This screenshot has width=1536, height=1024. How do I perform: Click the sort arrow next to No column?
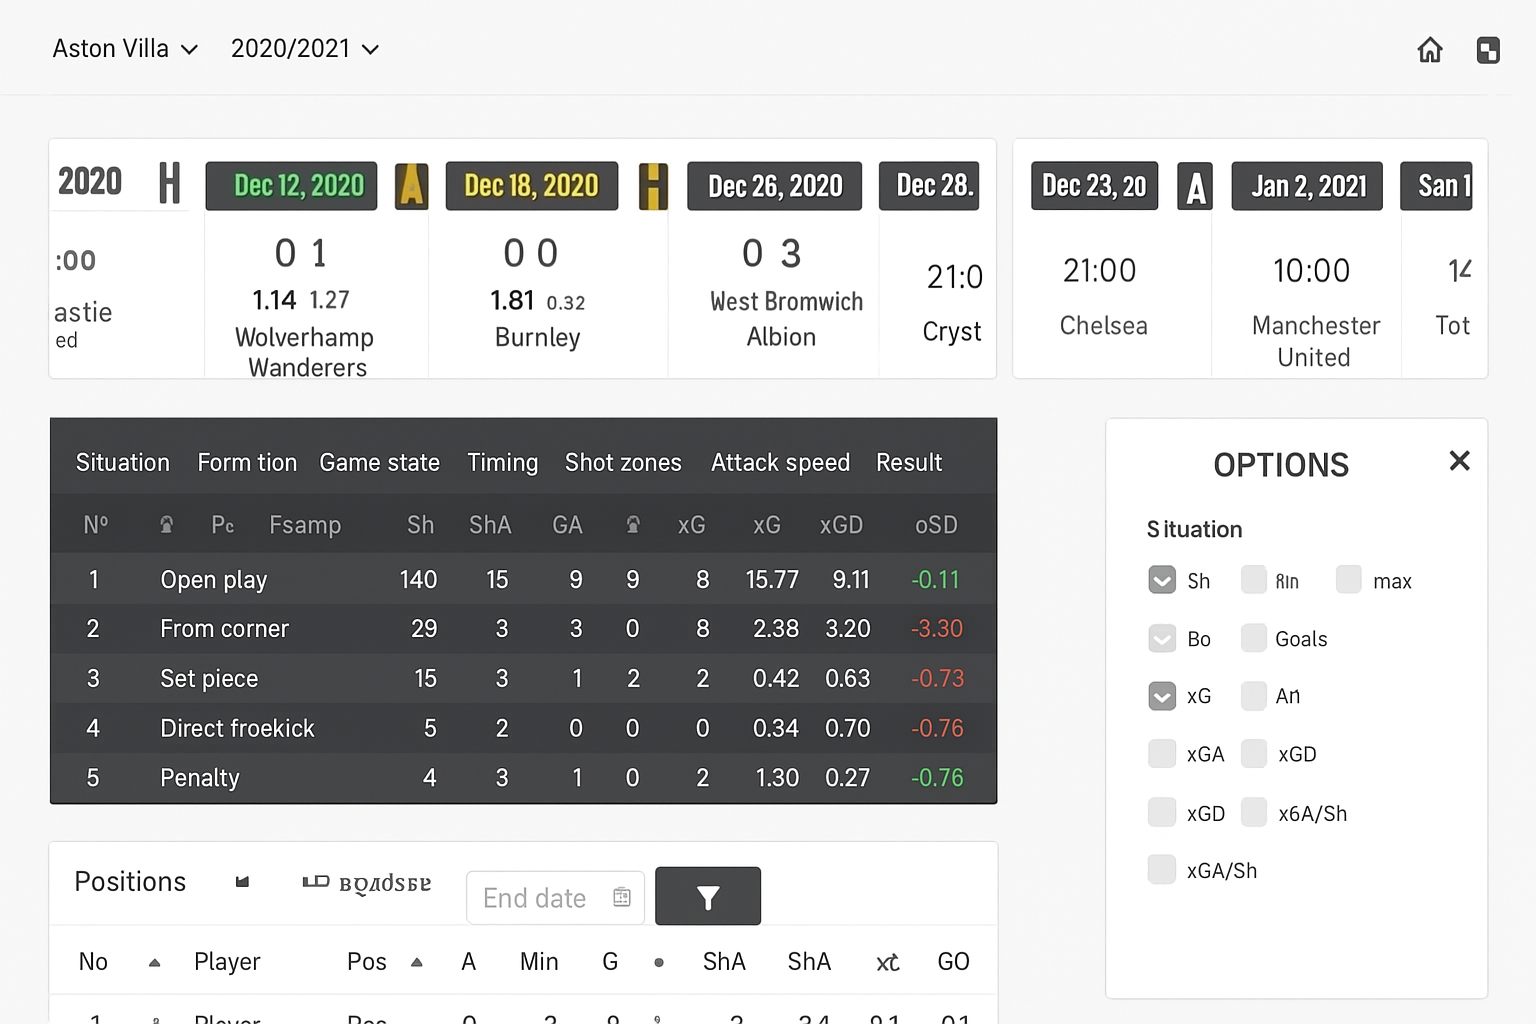[154, 962]
